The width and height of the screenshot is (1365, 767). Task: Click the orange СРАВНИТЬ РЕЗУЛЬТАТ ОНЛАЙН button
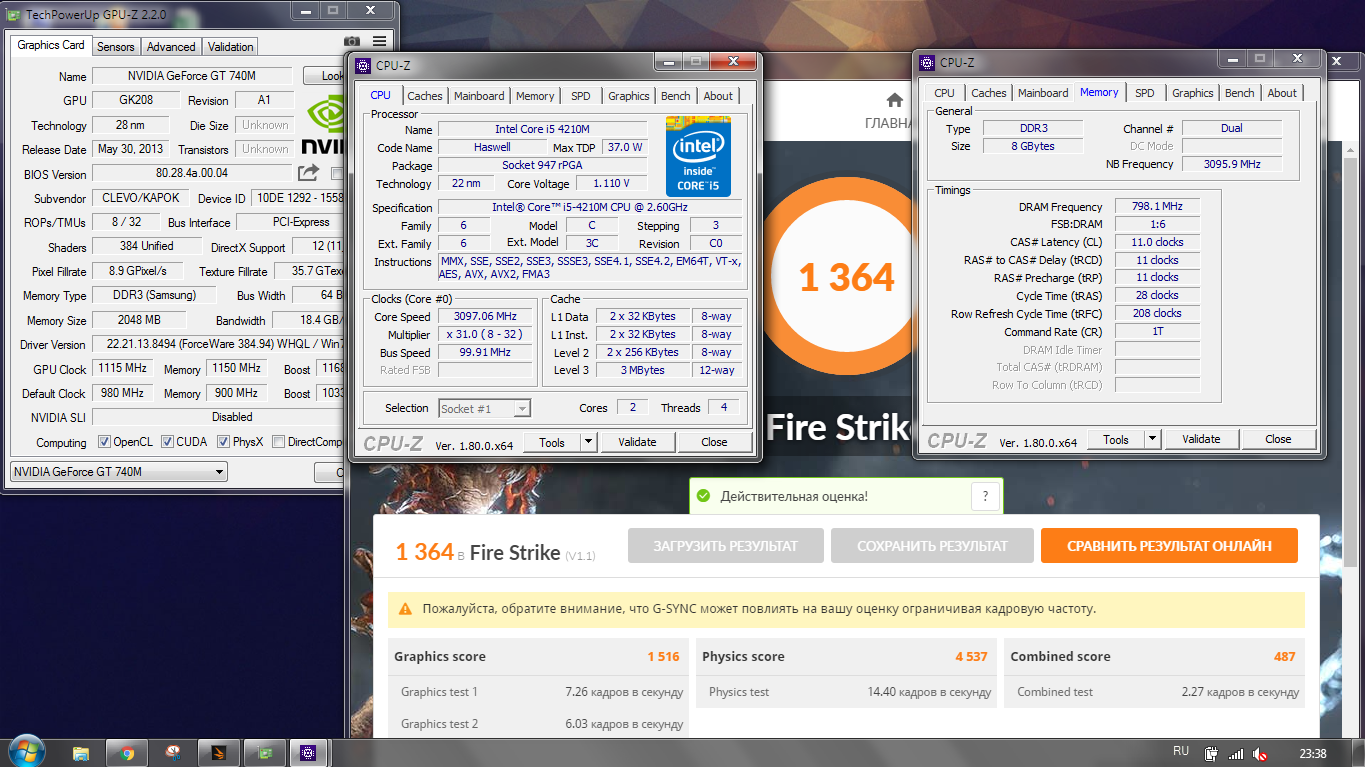coord(1169,546)
